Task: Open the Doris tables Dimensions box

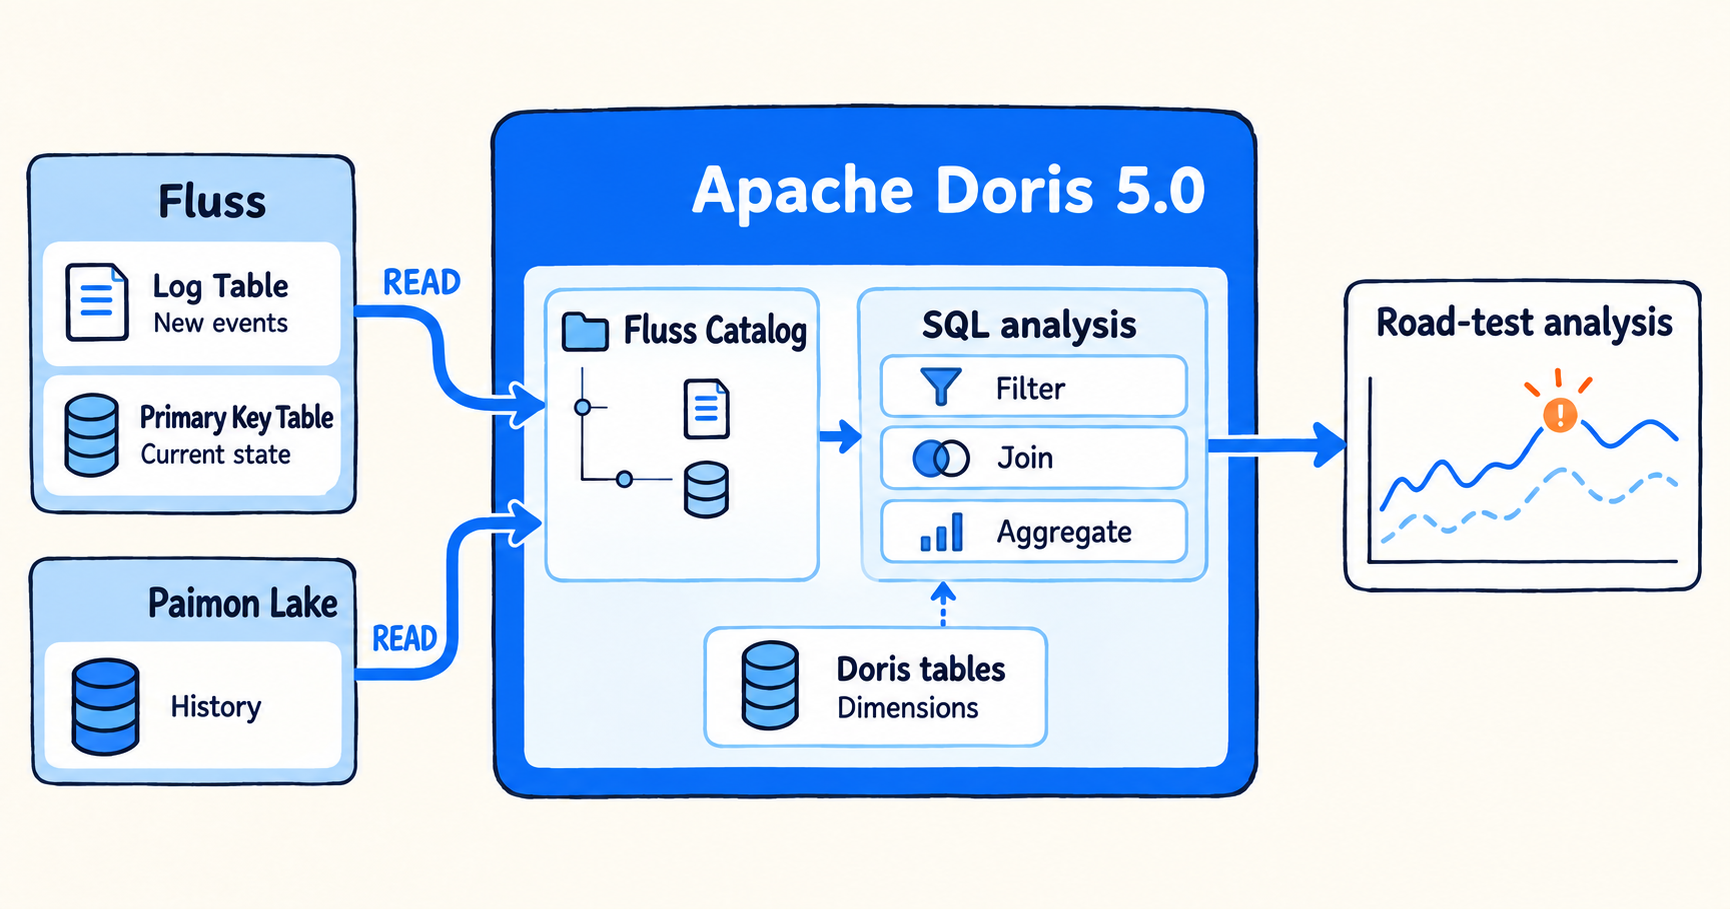Action: 875,687
